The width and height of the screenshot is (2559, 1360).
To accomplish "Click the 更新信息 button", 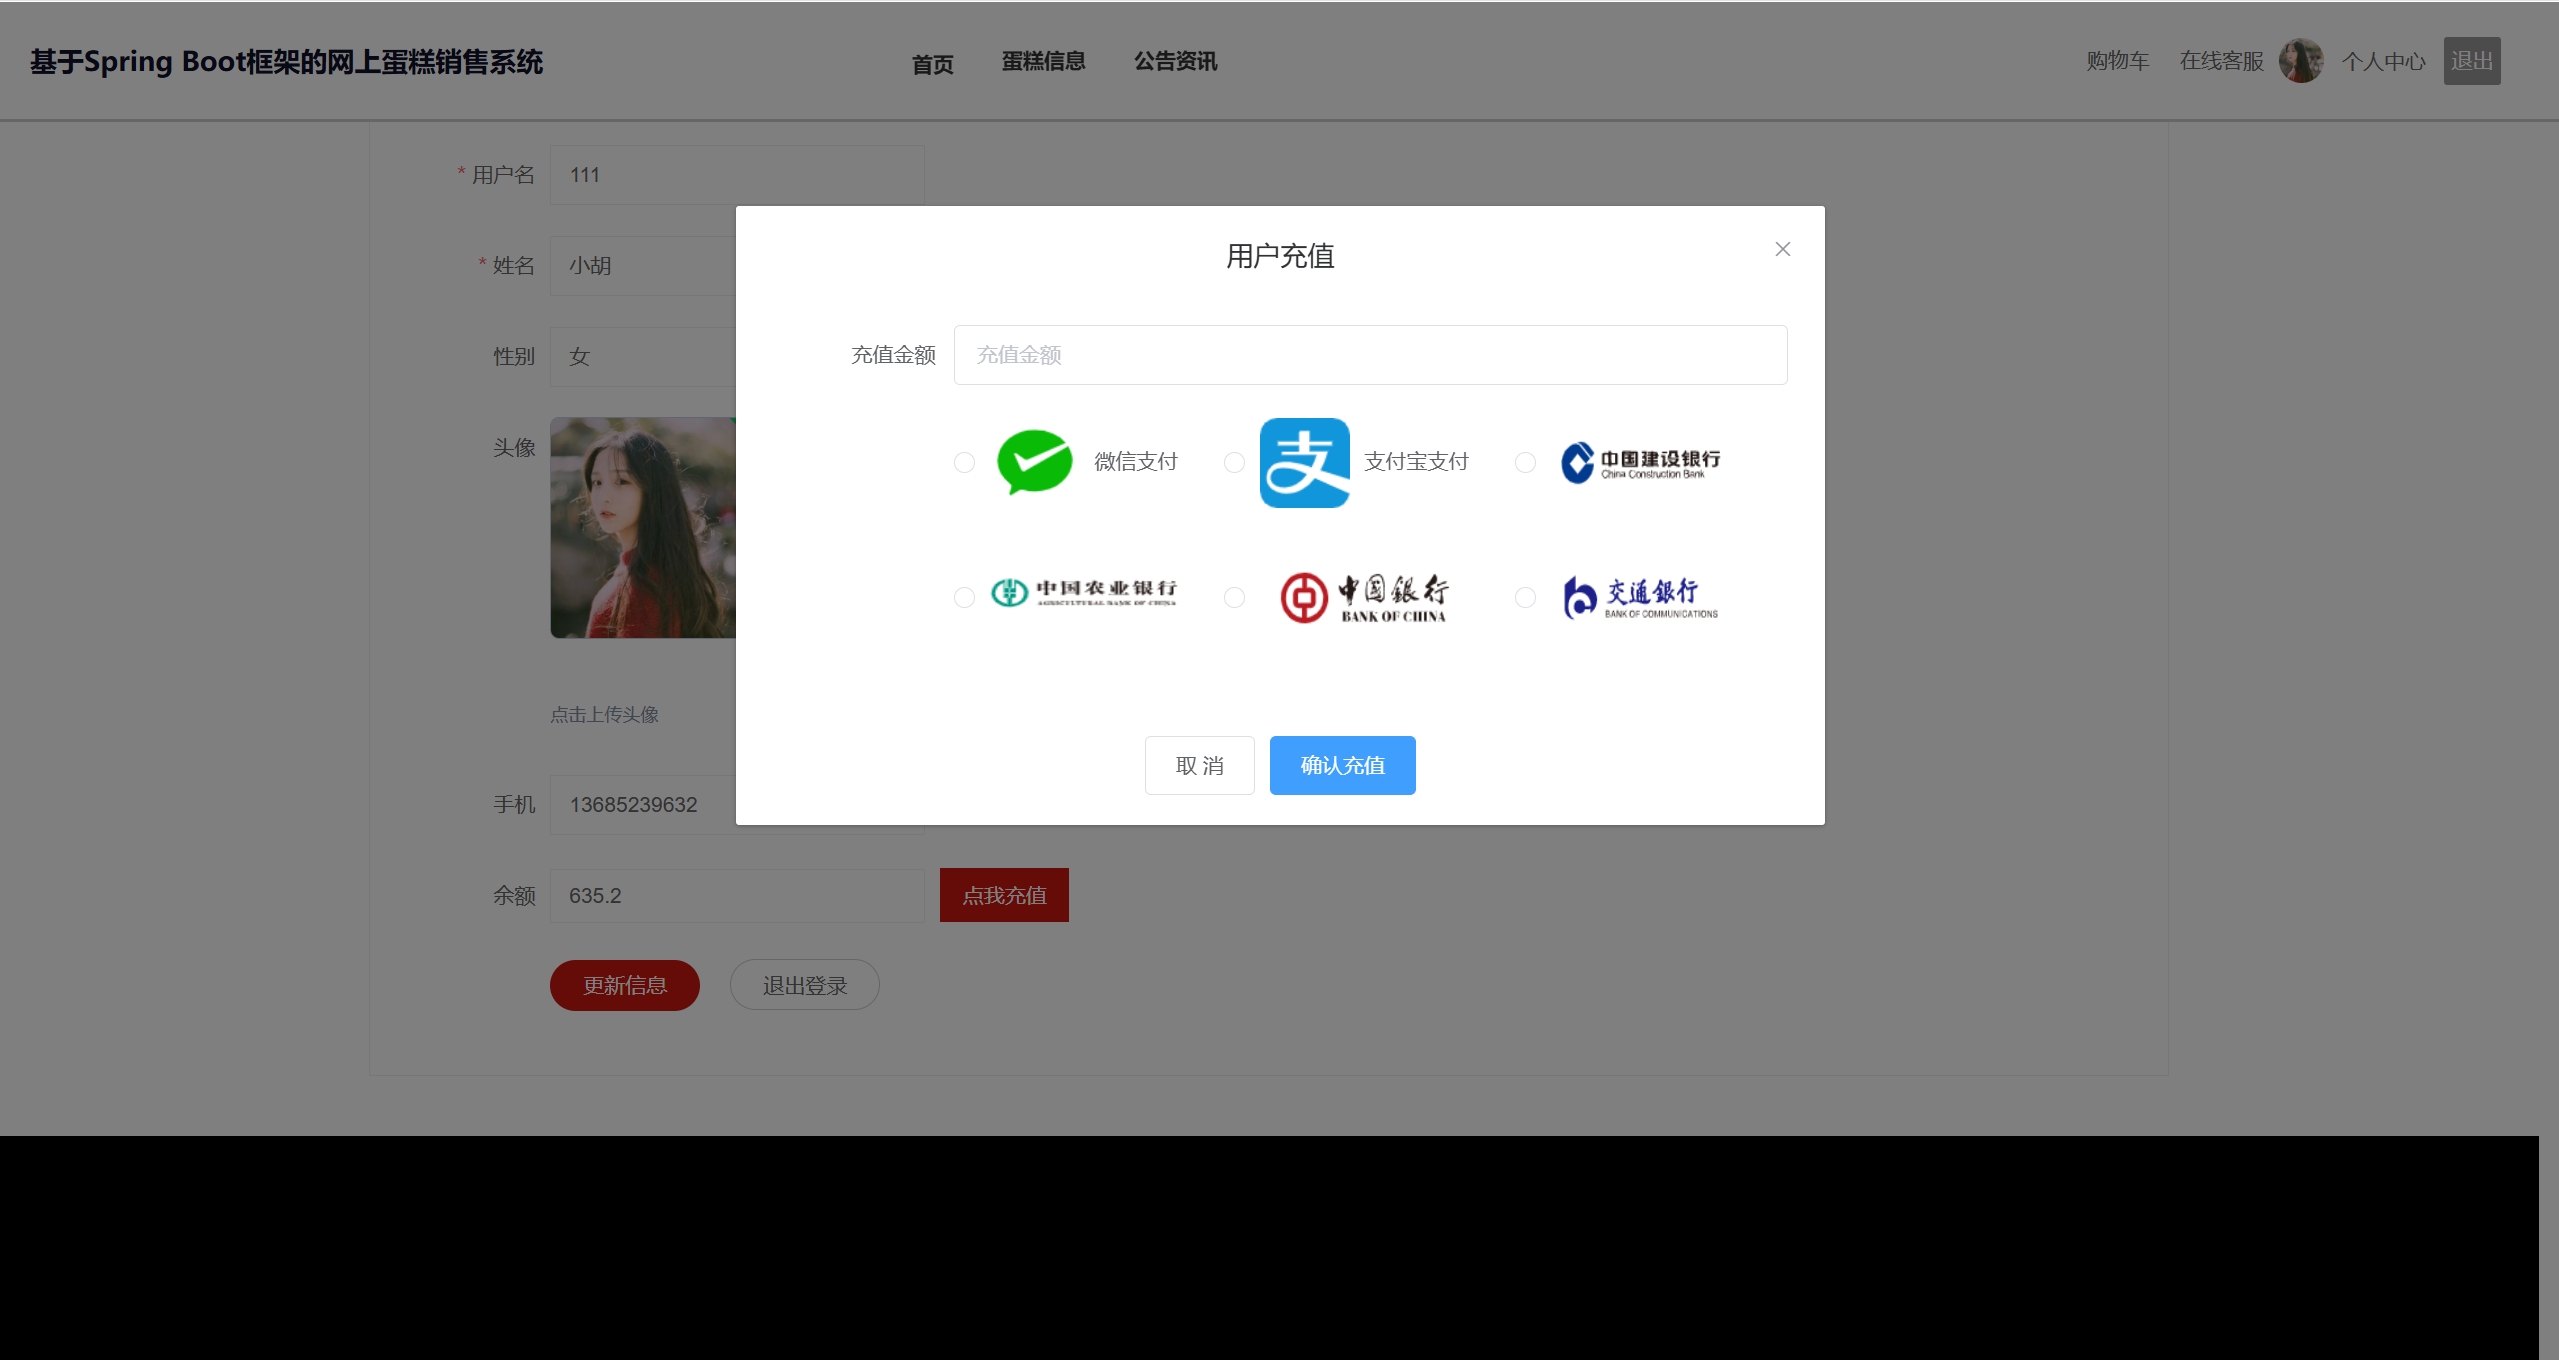I will pyautogui.click(x=625, y=985).
